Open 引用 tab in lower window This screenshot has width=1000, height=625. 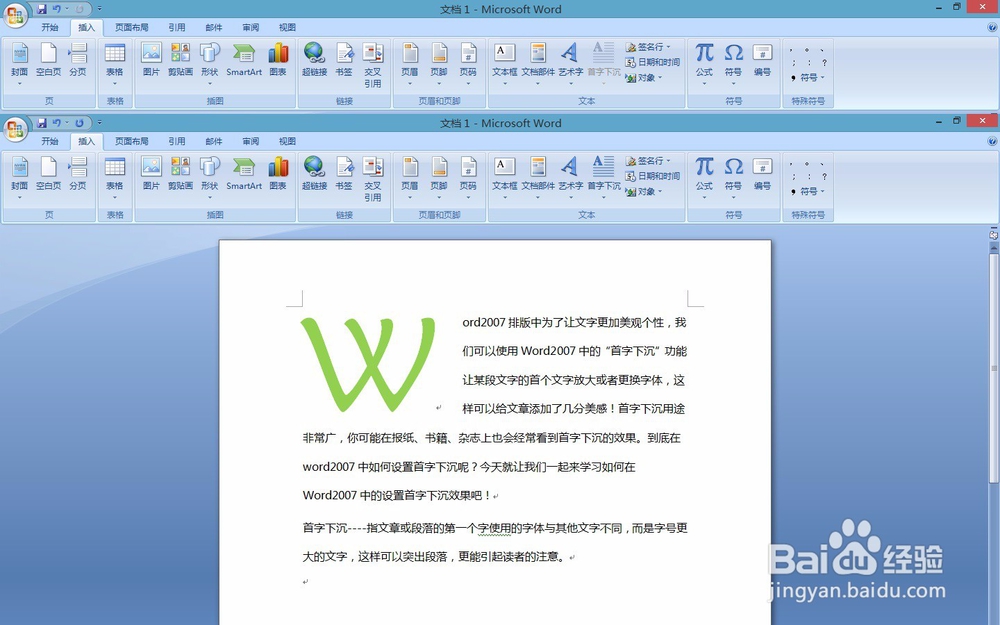click(x=177, y=141)
